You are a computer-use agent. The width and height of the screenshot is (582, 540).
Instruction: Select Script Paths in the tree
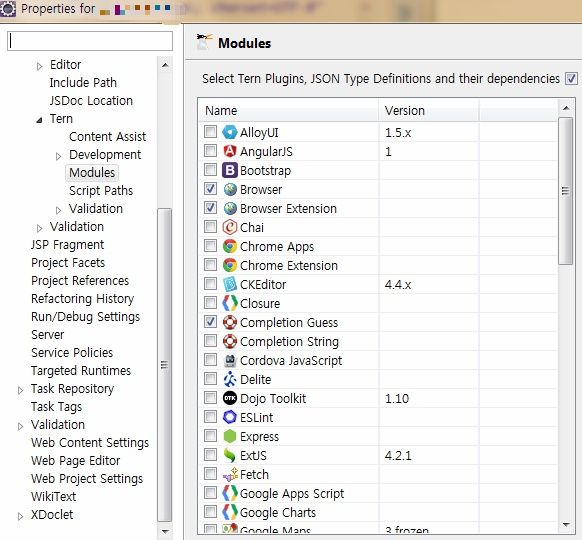pyautogui.click(x=101, y=191)
